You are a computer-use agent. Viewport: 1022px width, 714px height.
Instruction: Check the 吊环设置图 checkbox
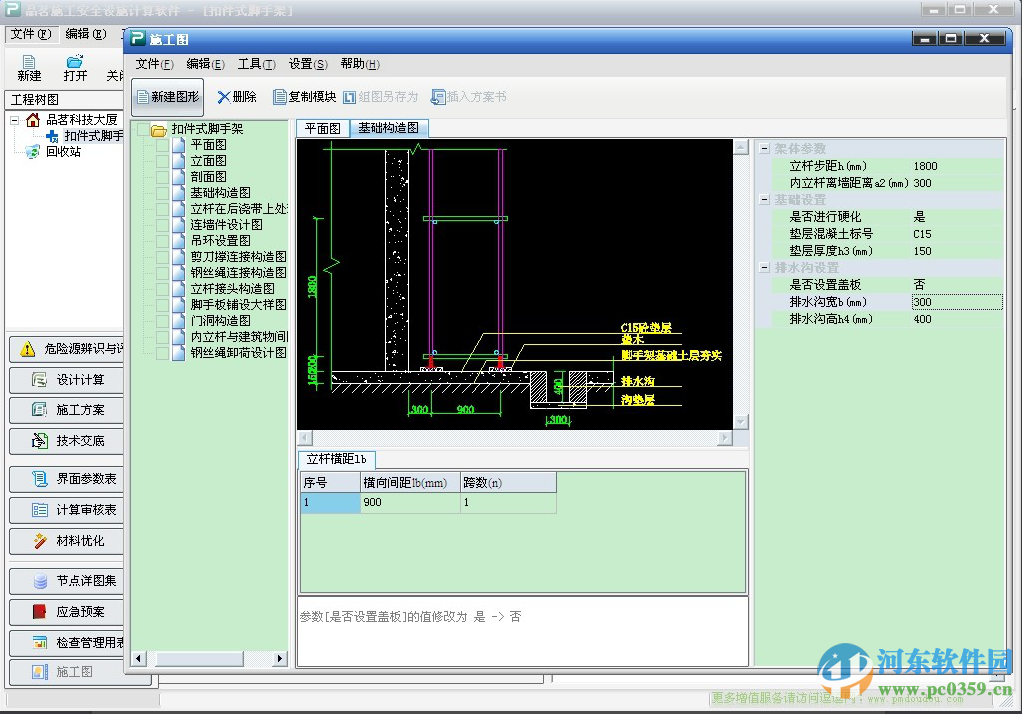pos(162,241)
